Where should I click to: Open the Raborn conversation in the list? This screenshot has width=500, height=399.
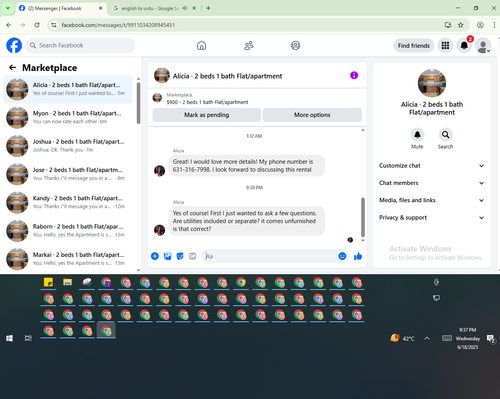(x=68, y=231)
